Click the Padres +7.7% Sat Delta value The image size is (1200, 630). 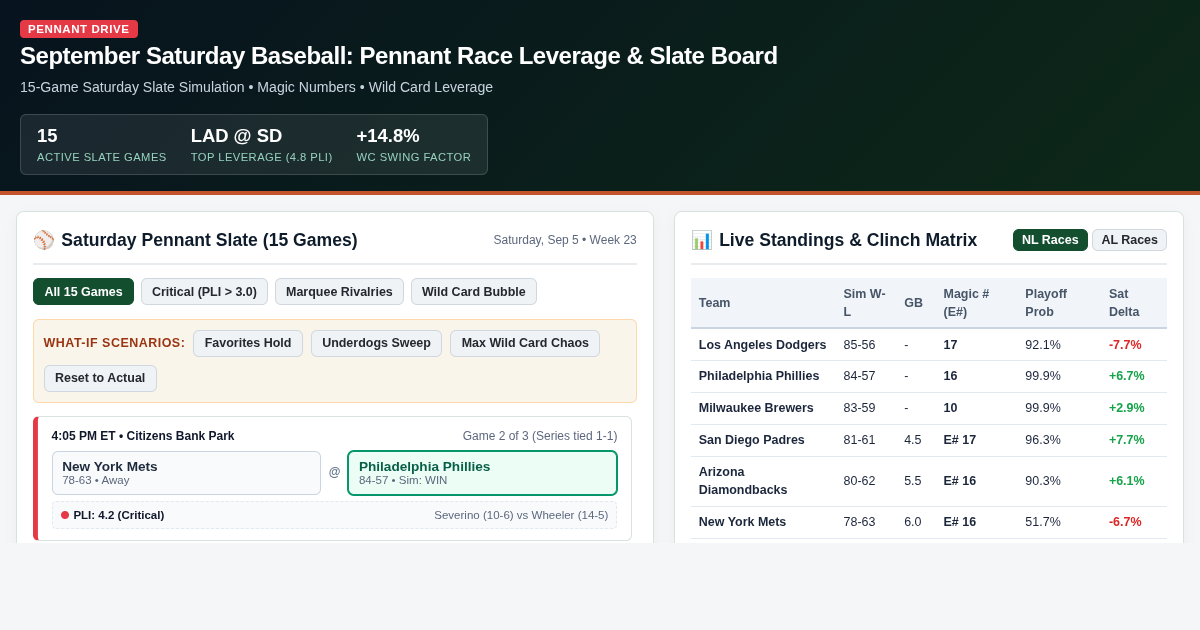1127,441
